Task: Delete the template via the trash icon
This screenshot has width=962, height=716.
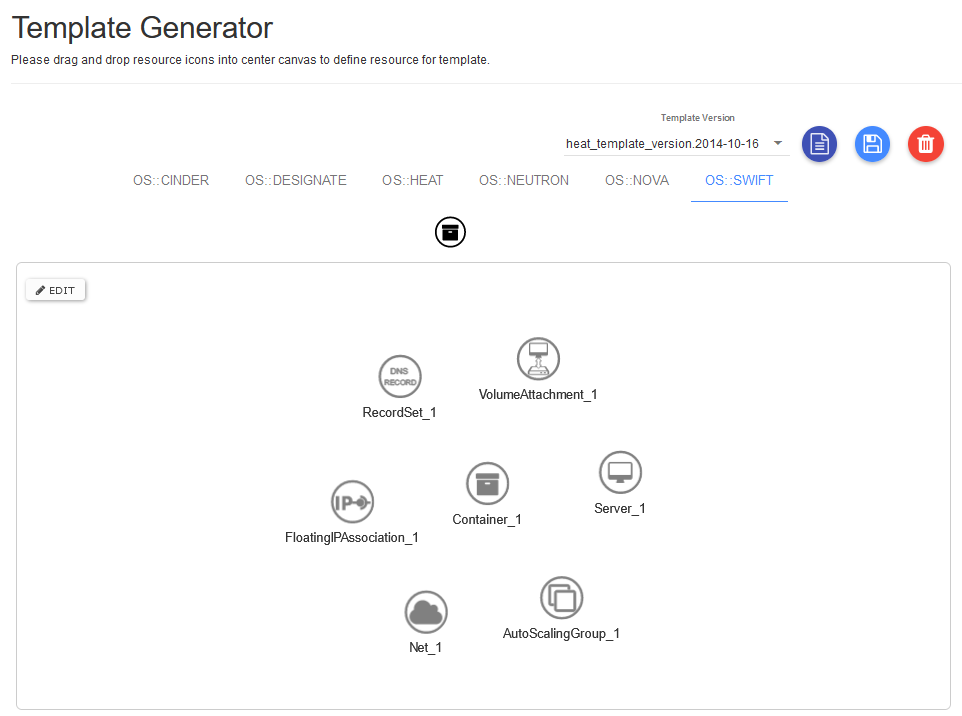Action: 925,144
